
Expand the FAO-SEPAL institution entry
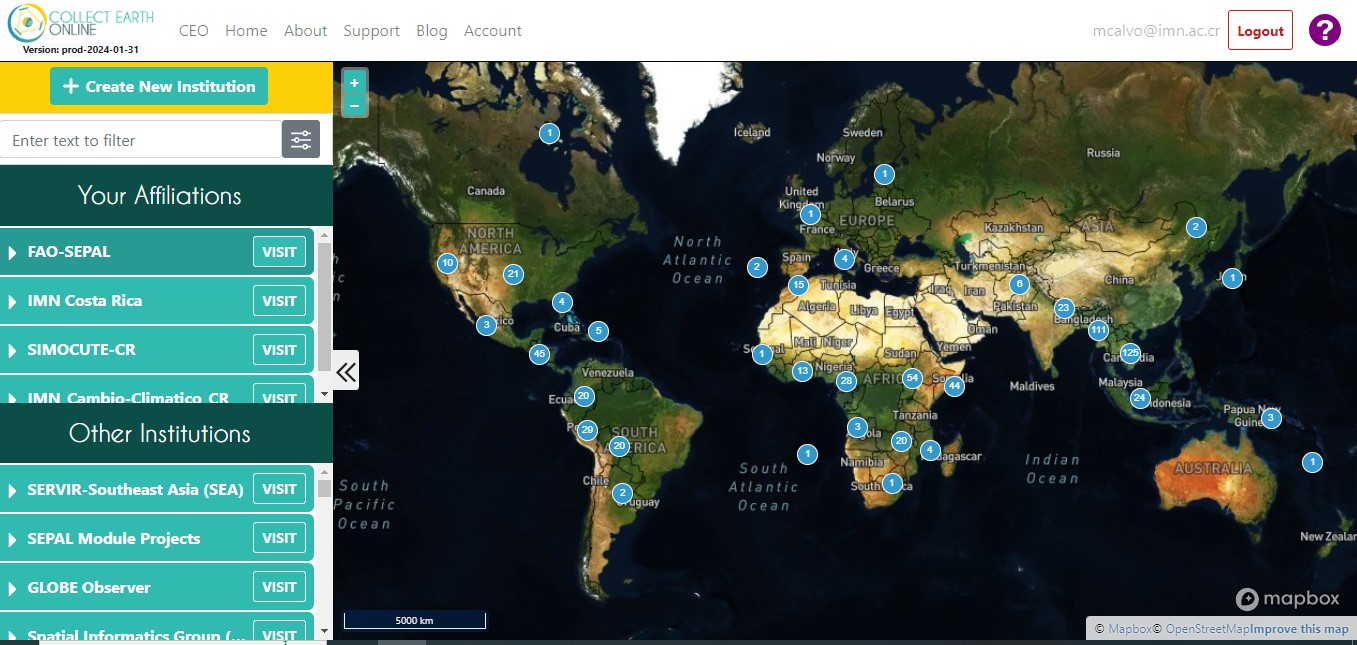coord(14,252)
